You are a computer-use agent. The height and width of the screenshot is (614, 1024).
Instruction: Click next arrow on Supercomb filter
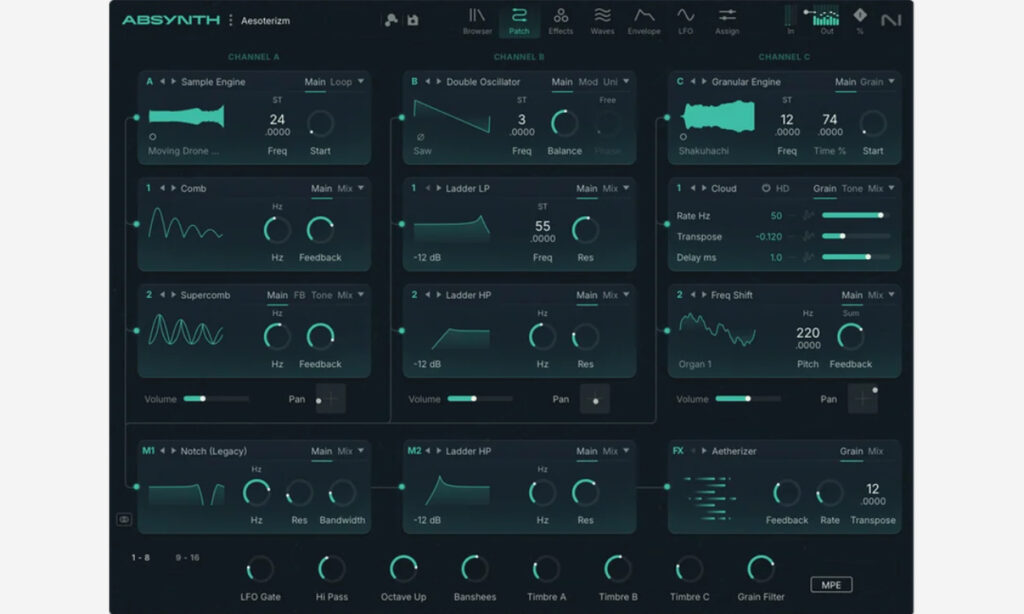pyautogui.click(x=173, y=295)
